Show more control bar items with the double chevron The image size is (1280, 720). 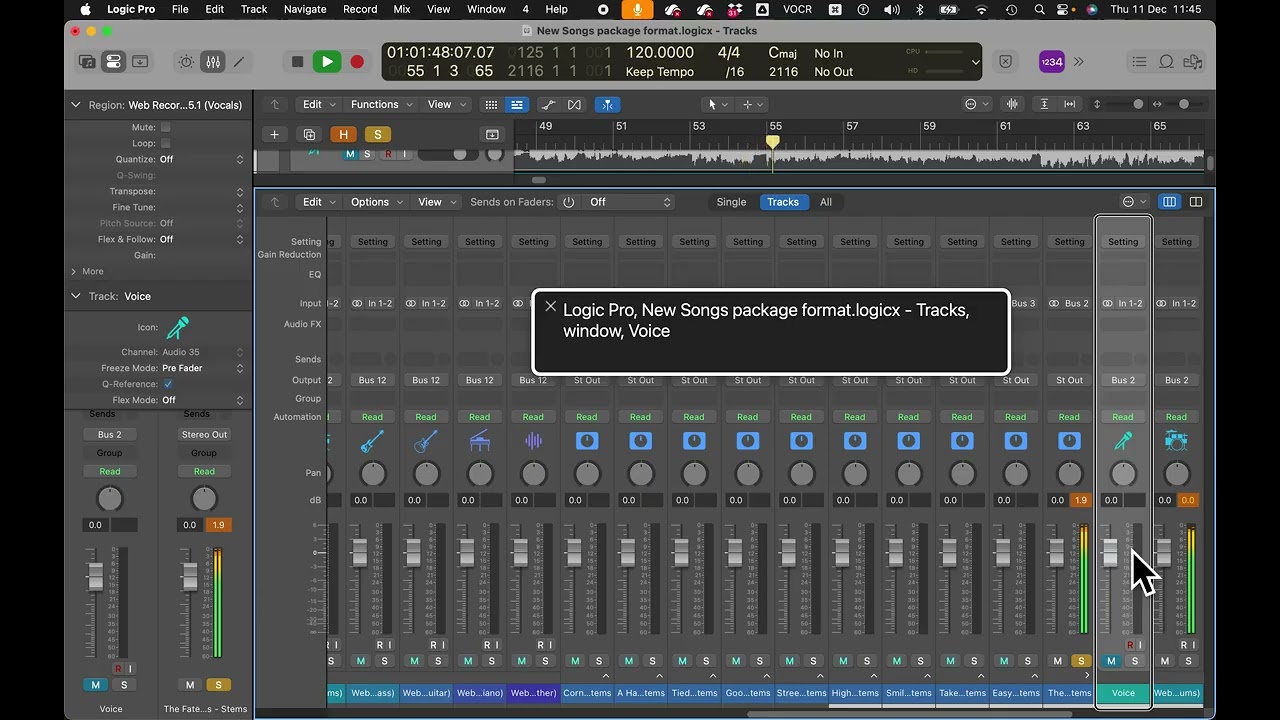pos(1079,62)
